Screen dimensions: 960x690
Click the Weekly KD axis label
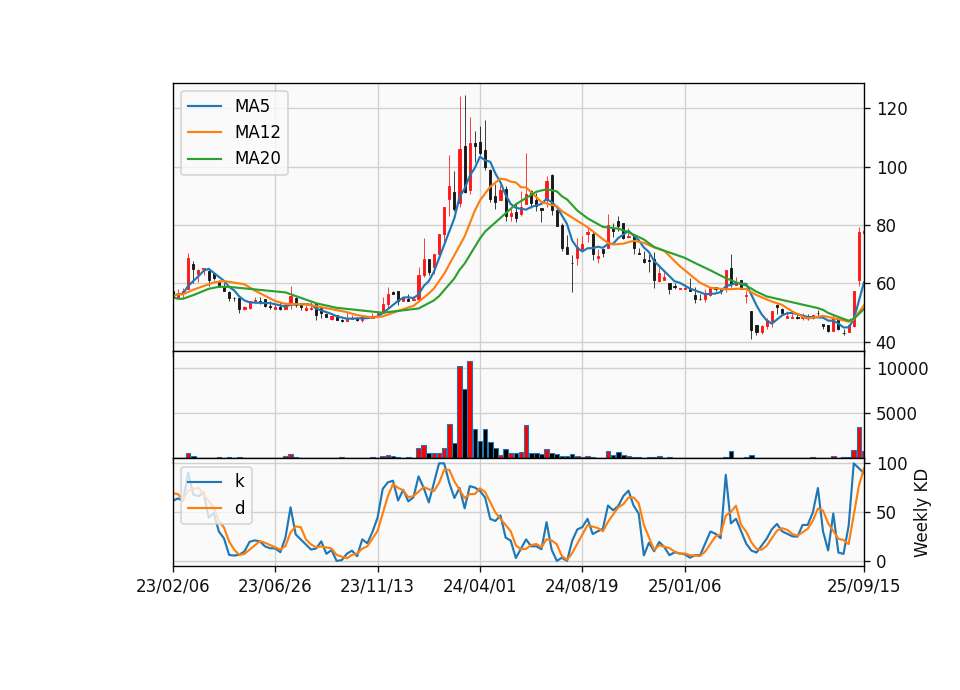click(921, 513)
